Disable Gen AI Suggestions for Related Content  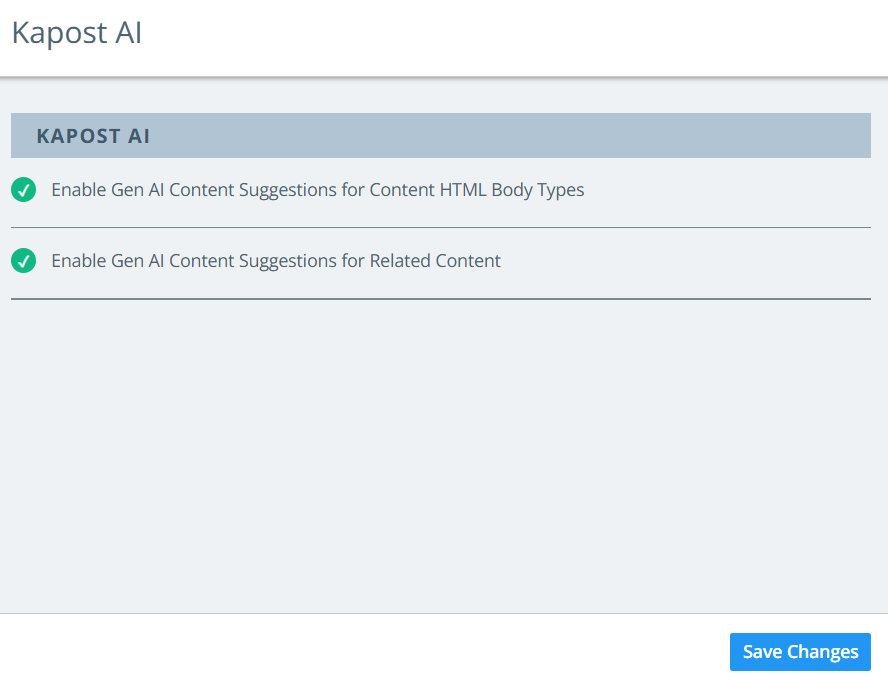[x=24, y=261]
